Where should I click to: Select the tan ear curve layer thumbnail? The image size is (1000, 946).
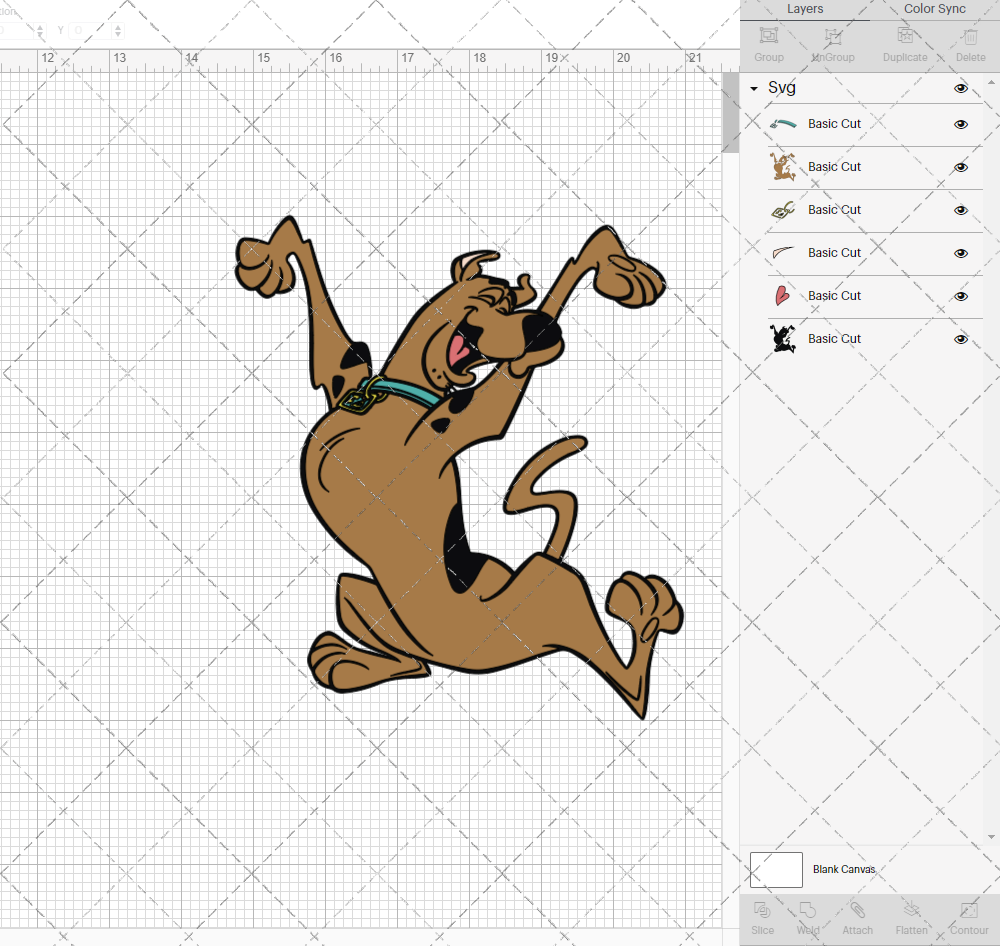783,253
